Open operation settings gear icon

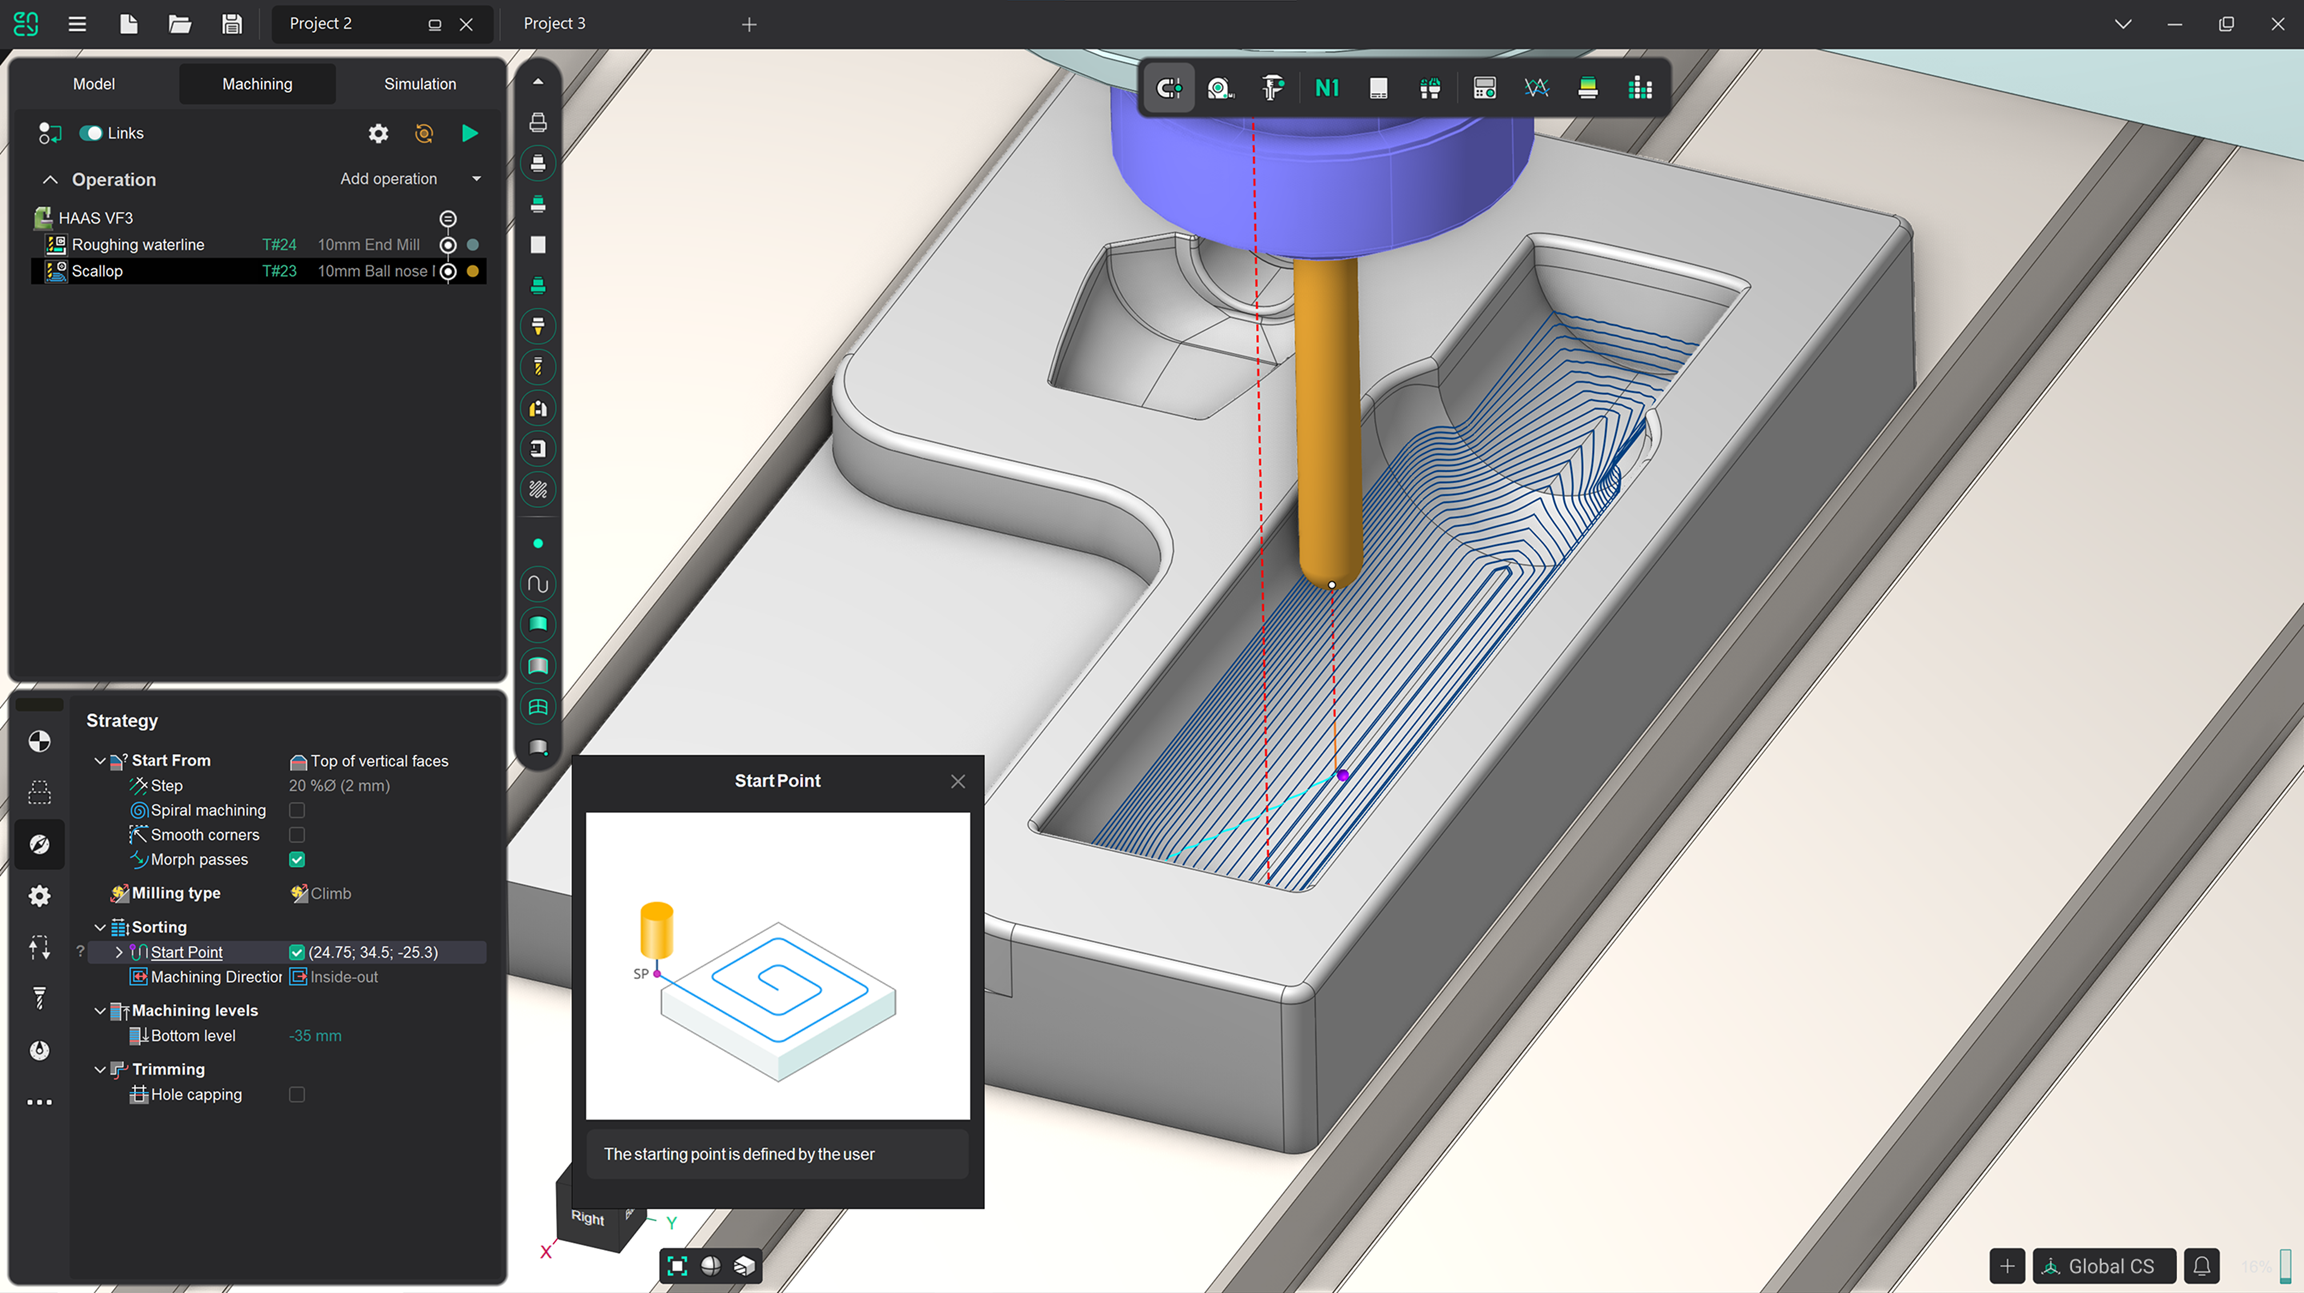378,133
